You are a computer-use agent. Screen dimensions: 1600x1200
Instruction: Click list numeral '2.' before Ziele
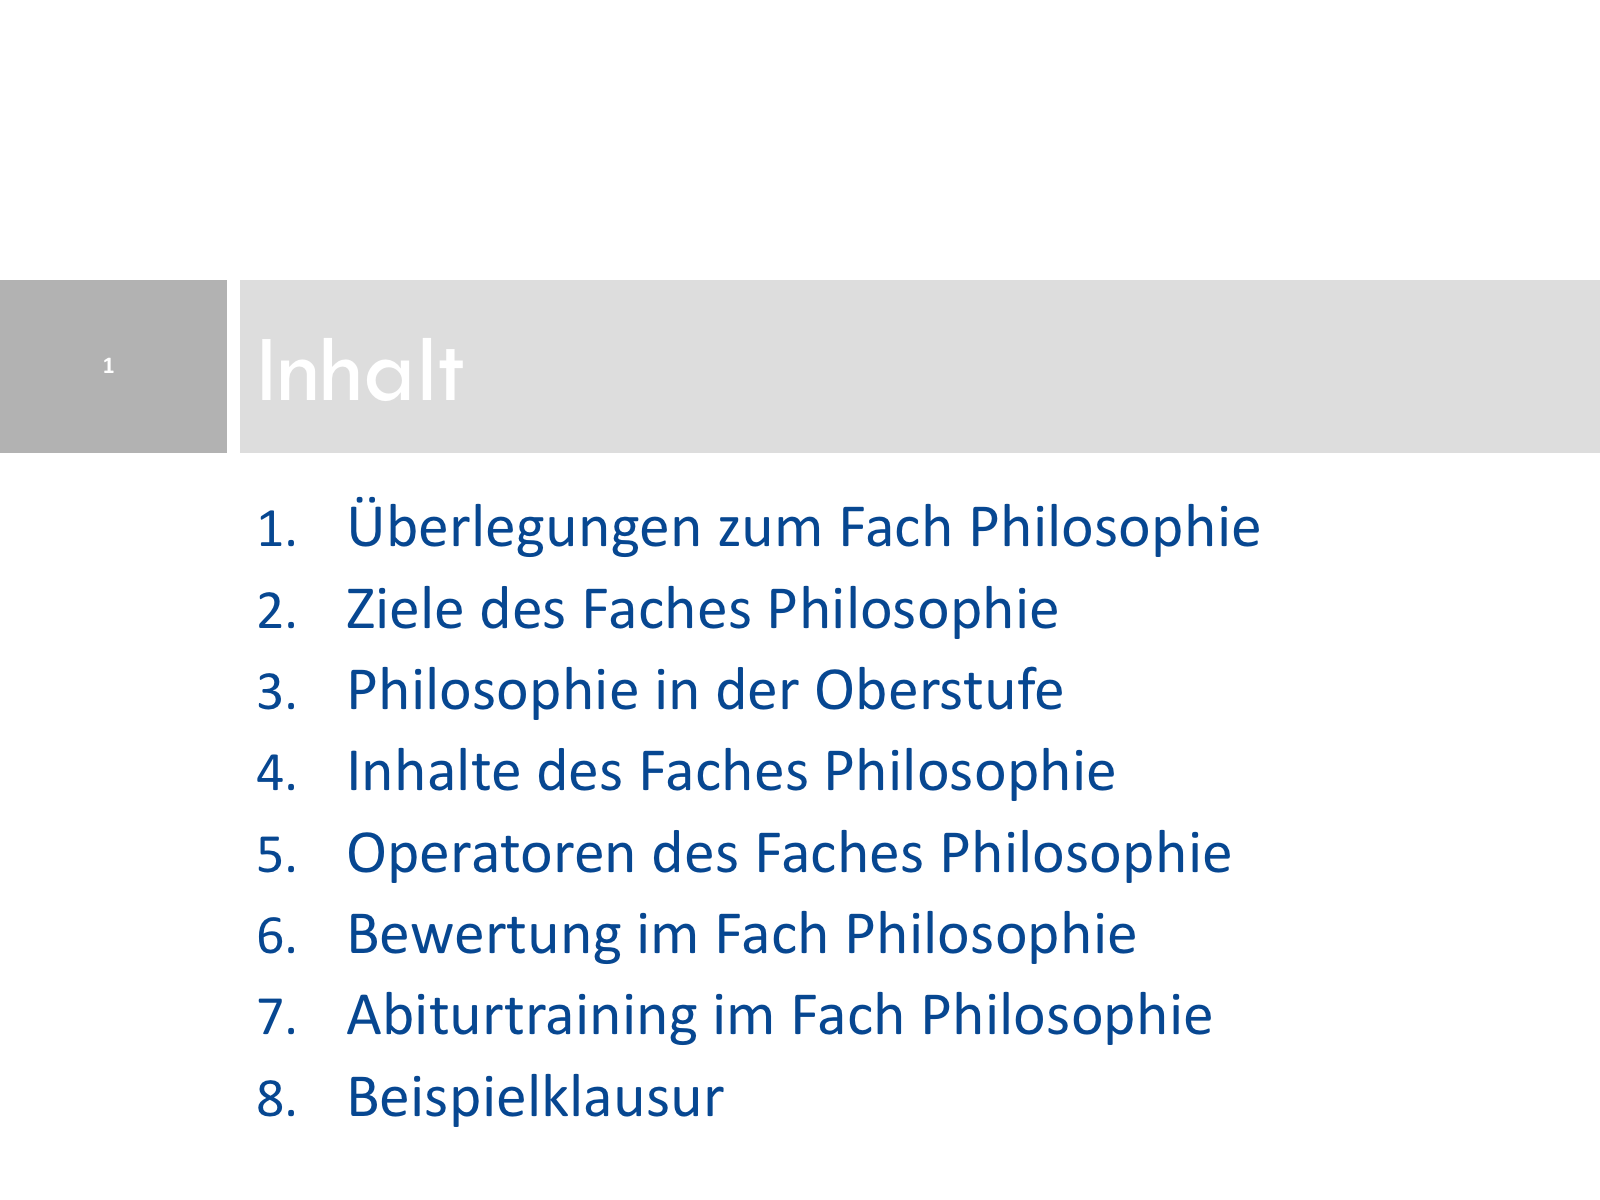coord(277,611)
